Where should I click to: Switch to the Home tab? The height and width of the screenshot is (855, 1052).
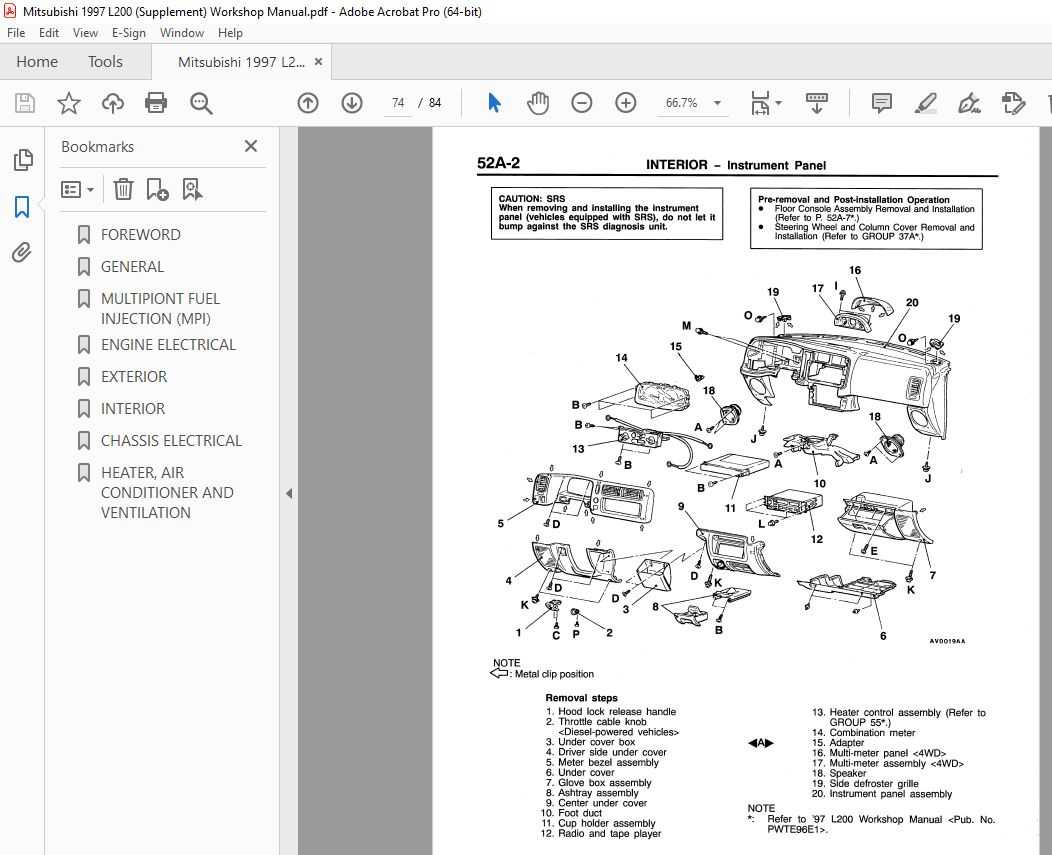pos(37,62)
